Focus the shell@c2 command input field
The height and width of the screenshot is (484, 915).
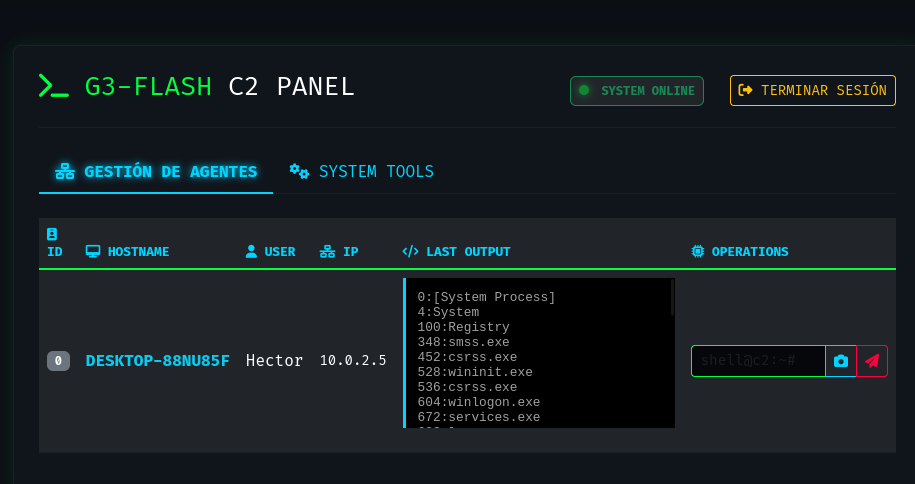click(757, 361)
